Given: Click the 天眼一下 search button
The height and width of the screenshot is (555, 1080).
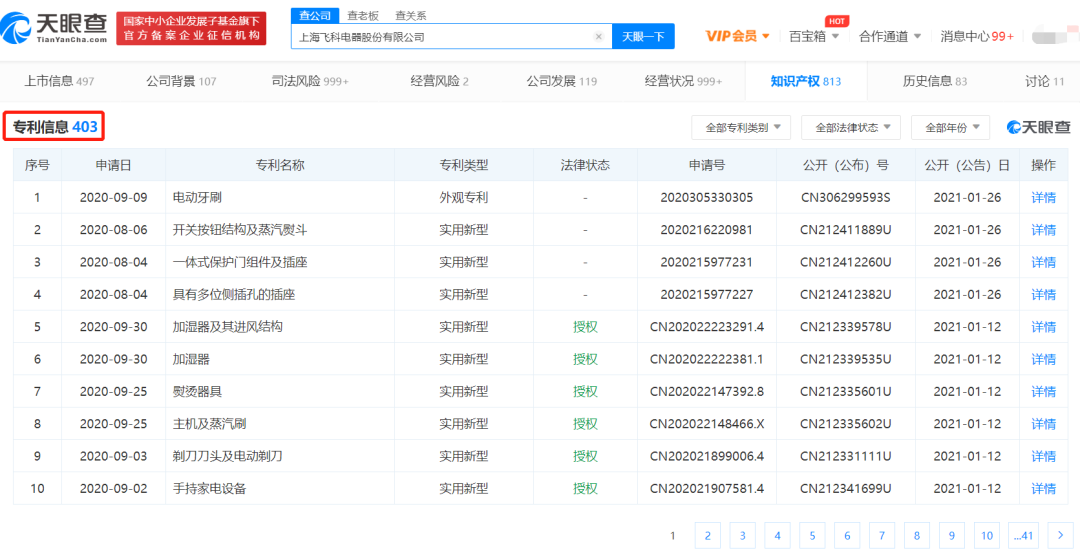Looking at the screenshot, I should pos(643,36).
